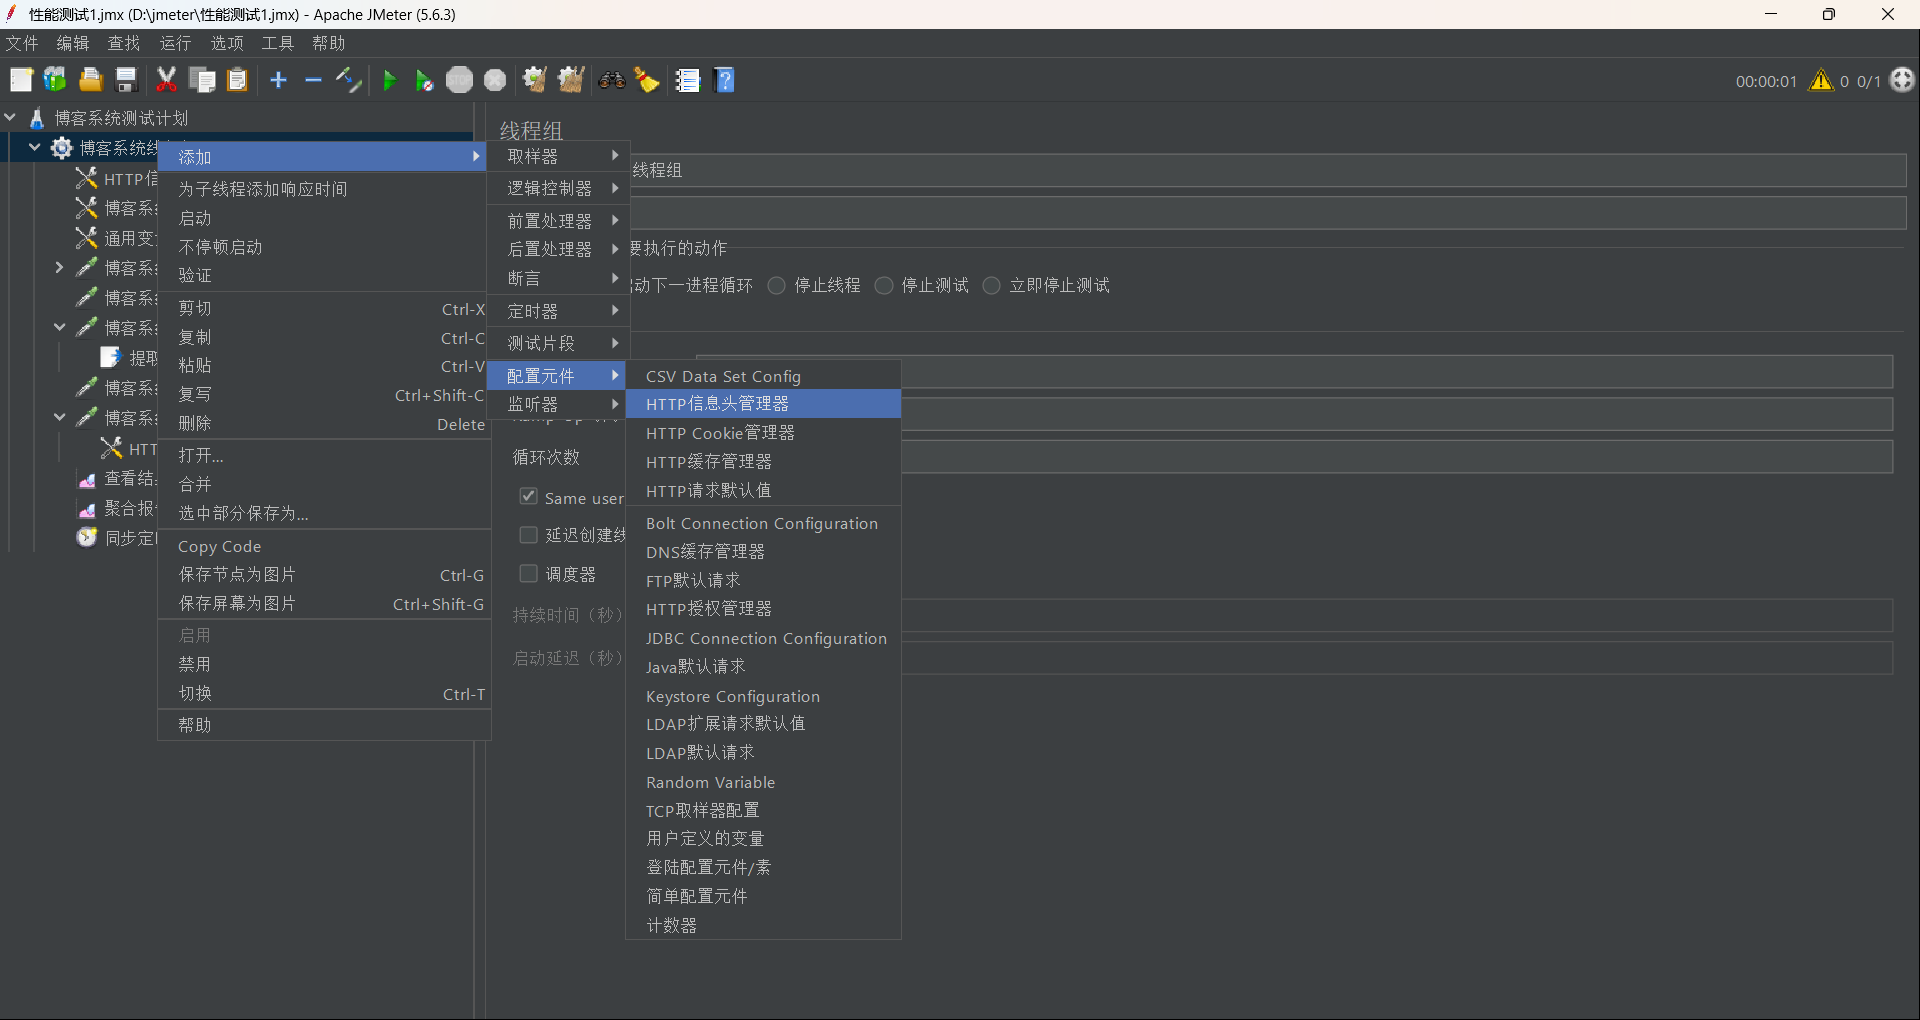Viewport: 1920px width, 1020px height.
Task: Click the Paste clipboard icon
Action: 237,80
